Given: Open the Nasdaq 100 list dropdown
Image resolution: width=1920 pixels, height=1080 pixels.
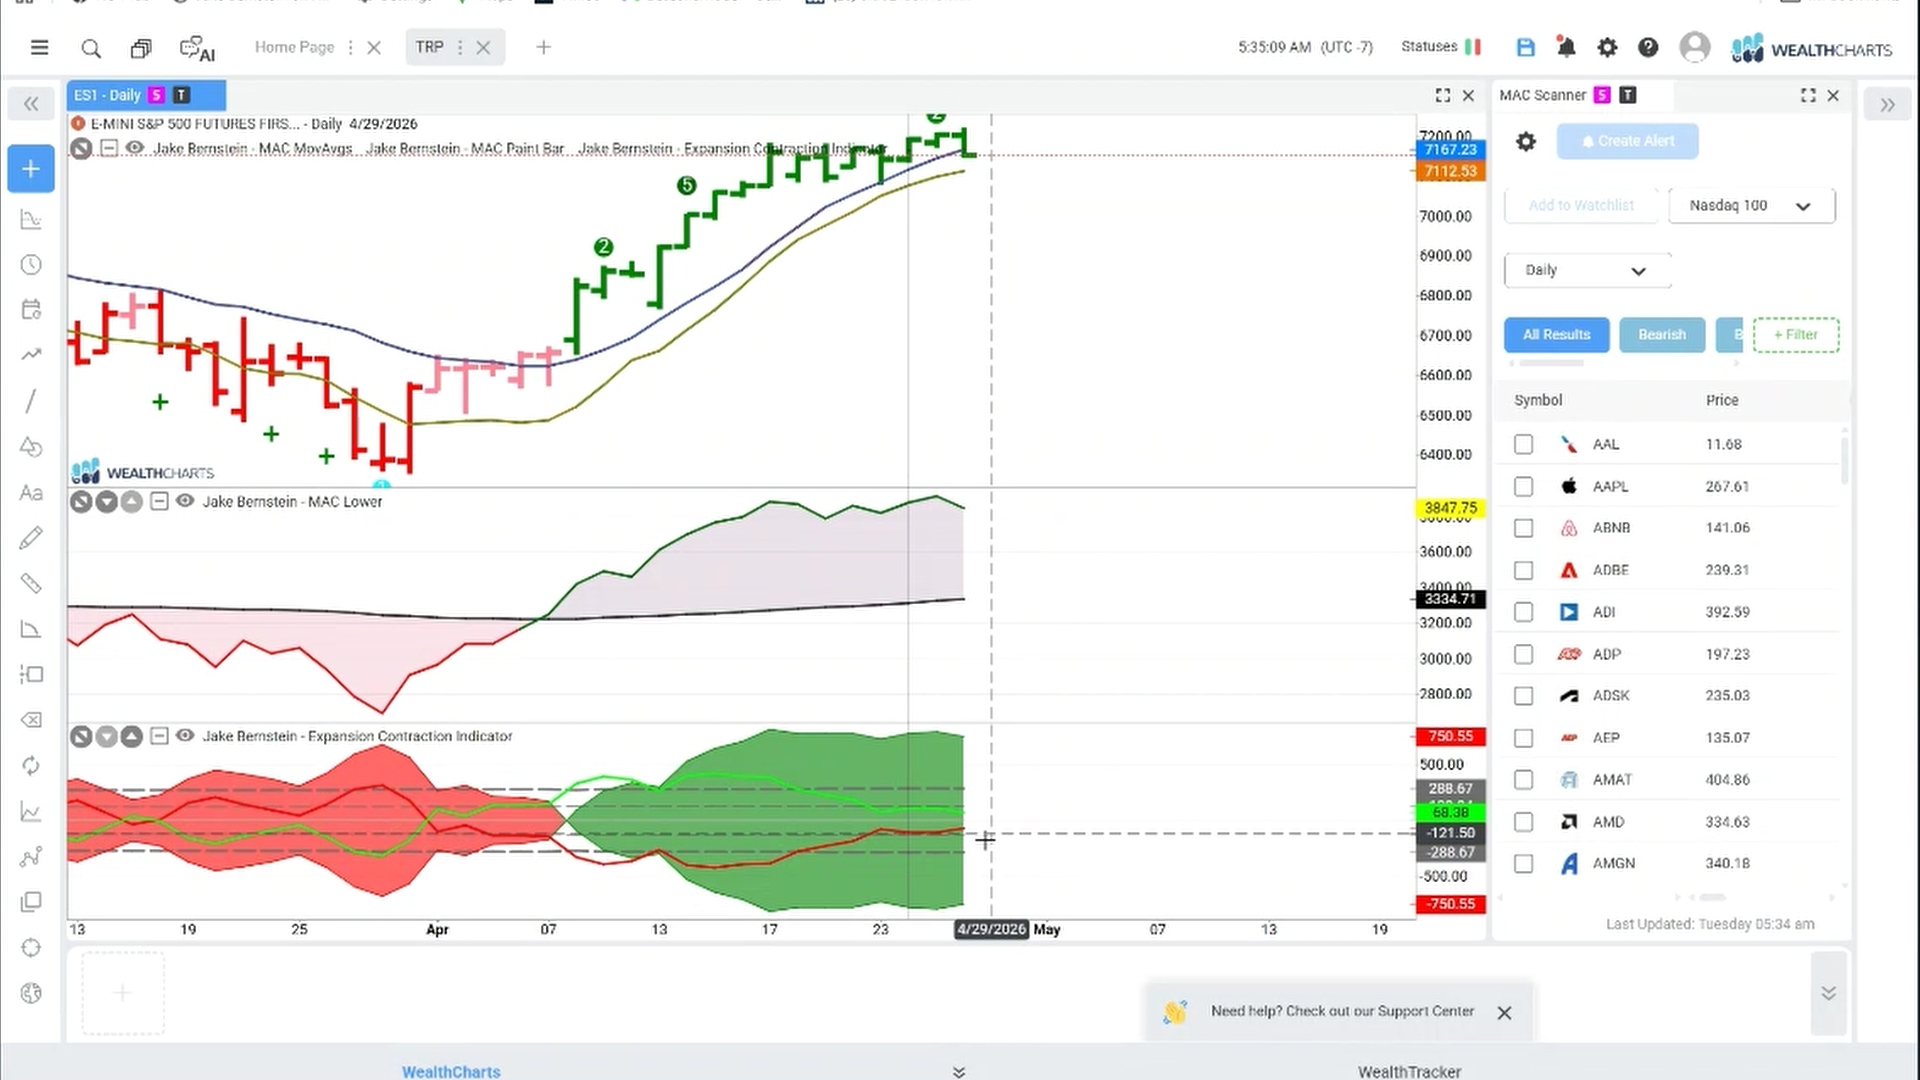Looking at the screenshot, I should click(x=1752, y=206).
